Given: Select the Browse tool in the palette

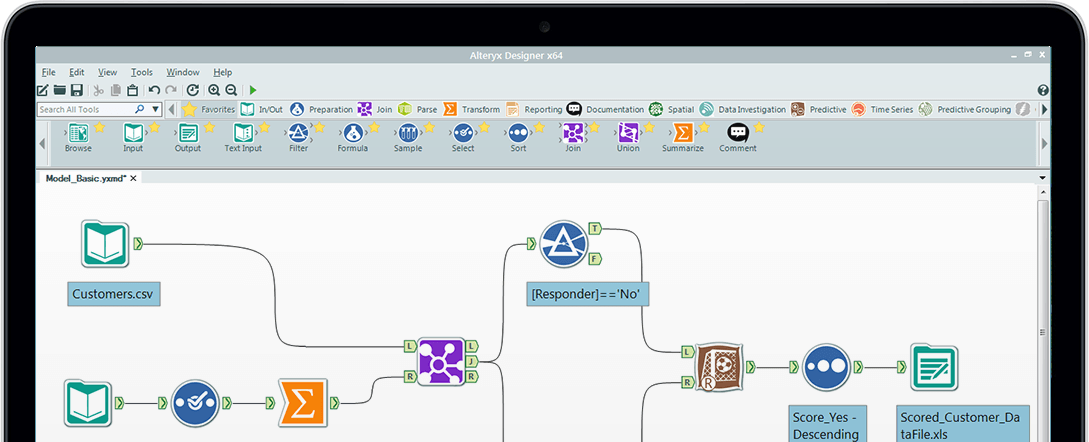Looking at the screenshot, I should coord(78,133).
